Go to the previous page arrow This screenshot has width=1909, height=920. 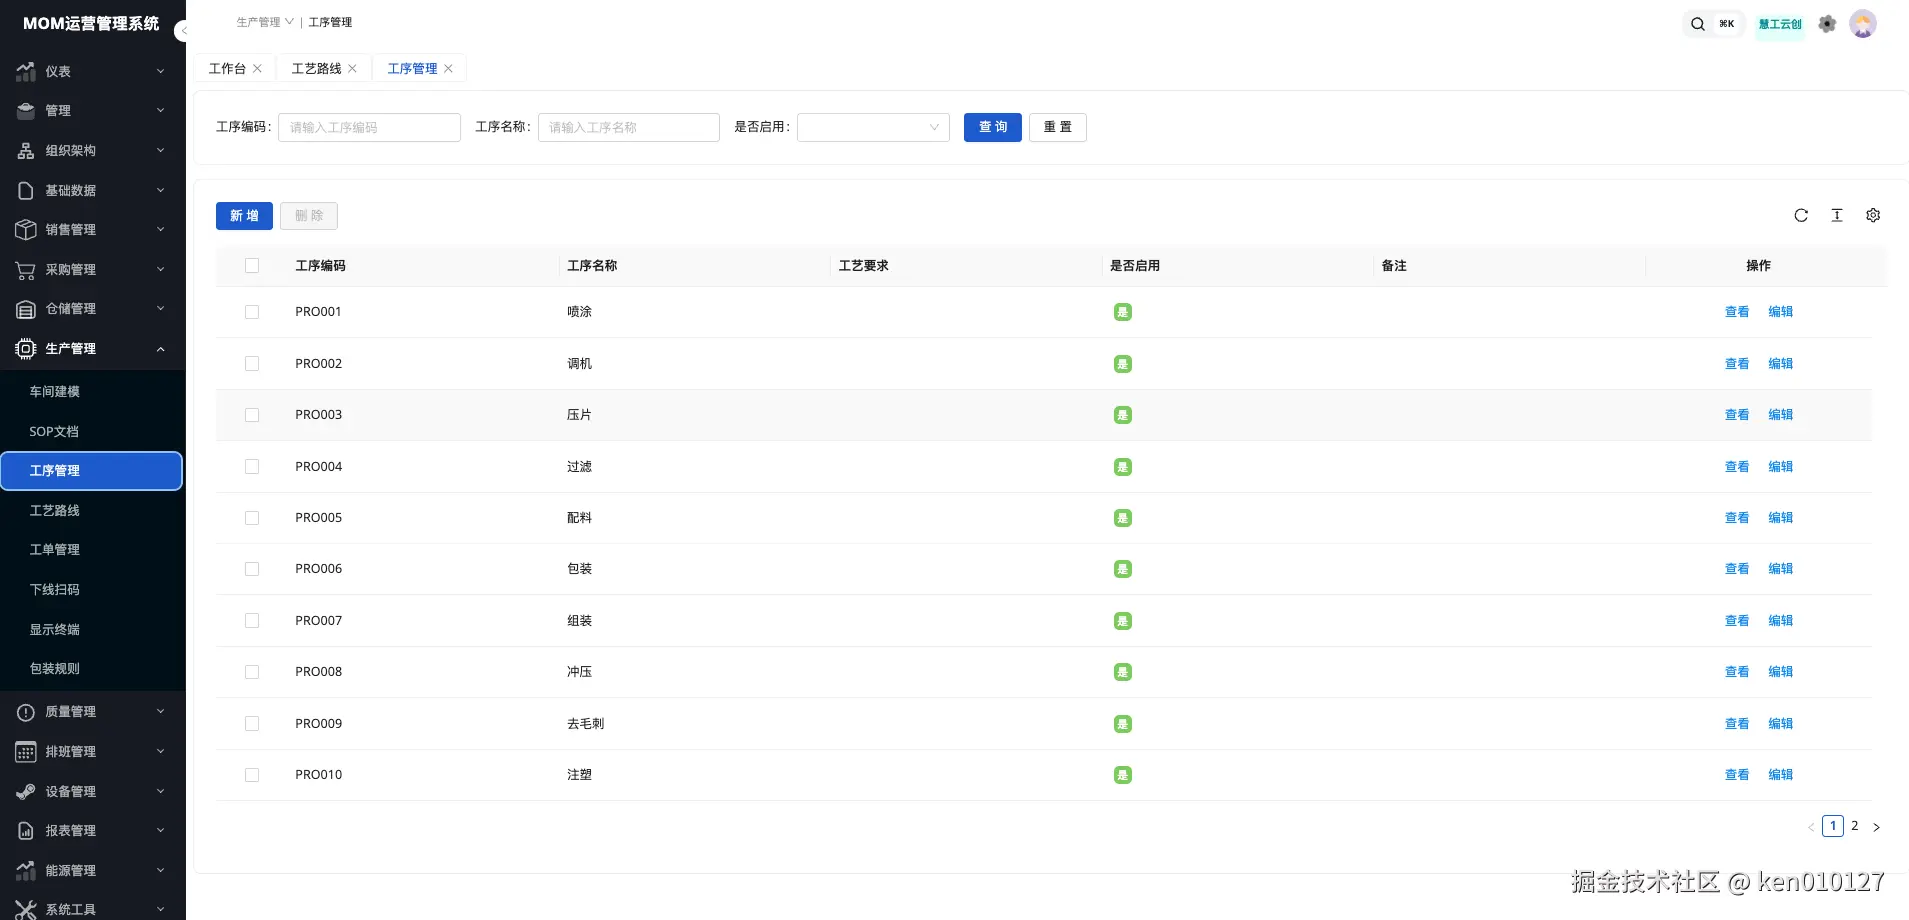coord(1811,827)
